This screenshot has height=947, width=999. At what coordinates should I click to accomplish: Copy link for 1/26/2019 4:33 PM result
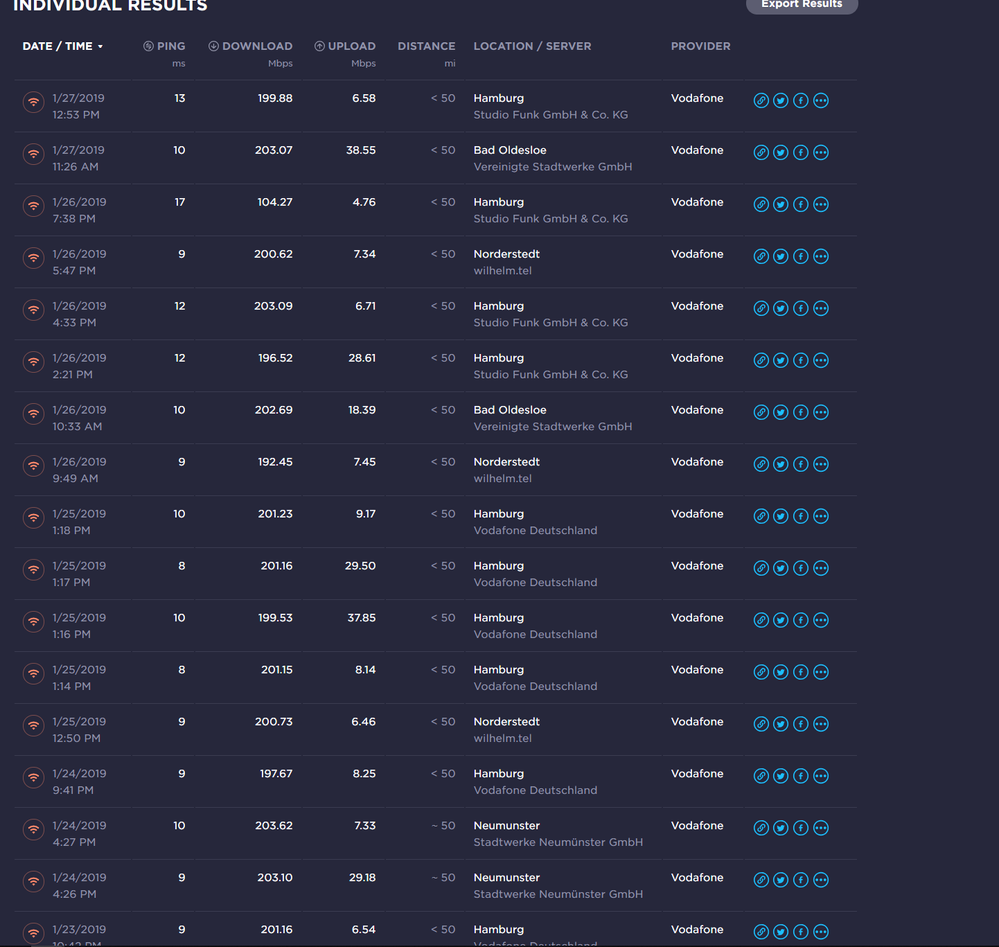point(761,308)
